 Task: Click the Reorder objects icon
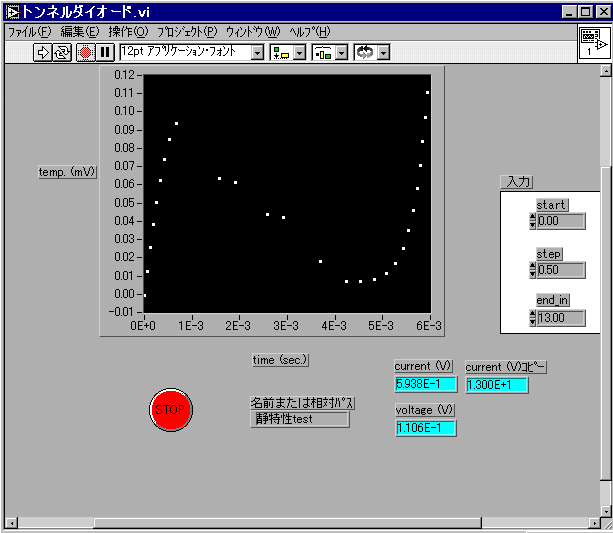(365, 52)
